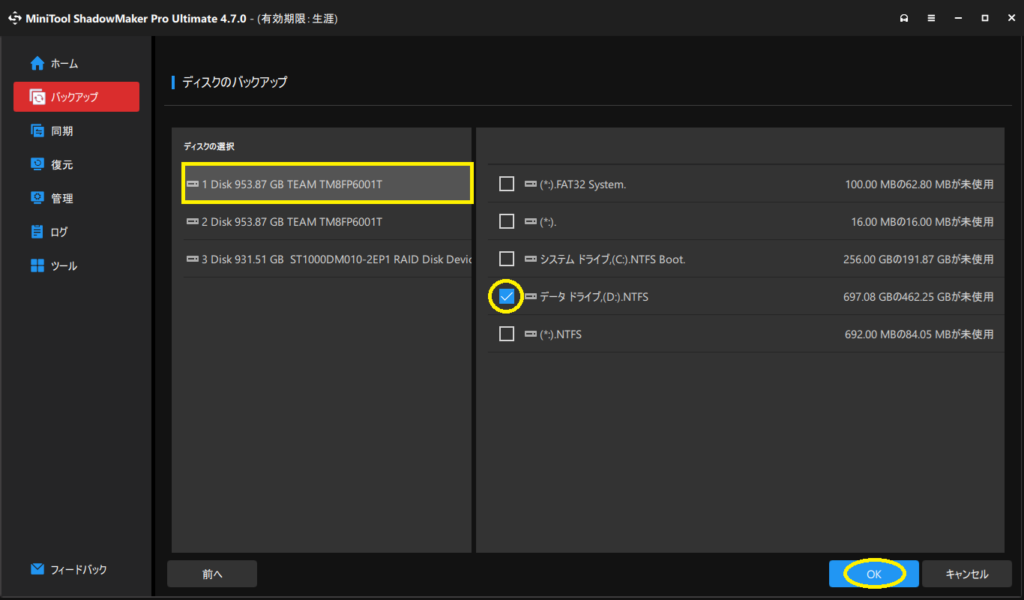Screen dimensions: 1024x600
Task: Check the システム ドライブ (C:) checkbox
Action: point(507,259)
